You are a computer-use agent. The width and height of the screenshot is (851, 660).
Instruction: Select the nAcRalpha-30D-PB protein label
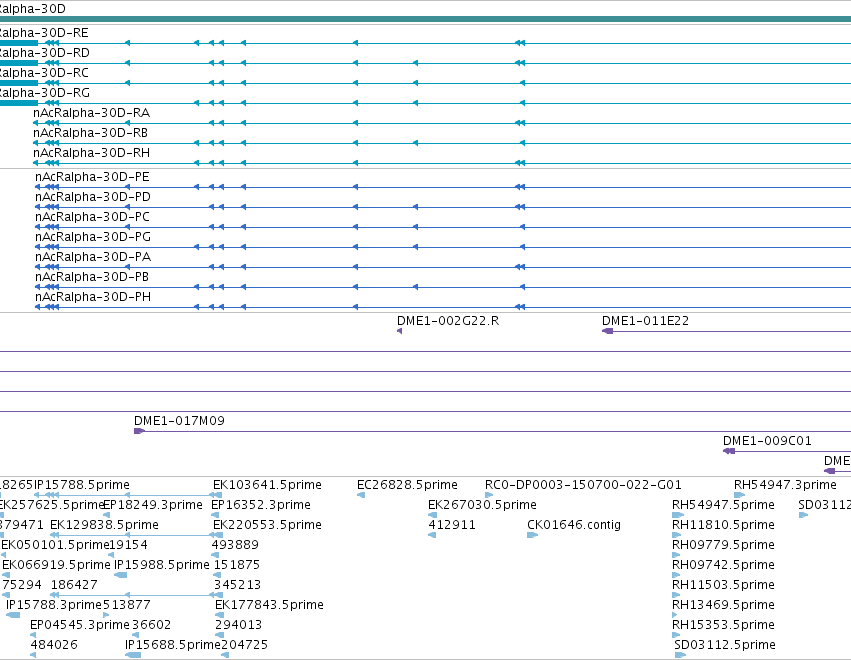[x=92, y=277]
